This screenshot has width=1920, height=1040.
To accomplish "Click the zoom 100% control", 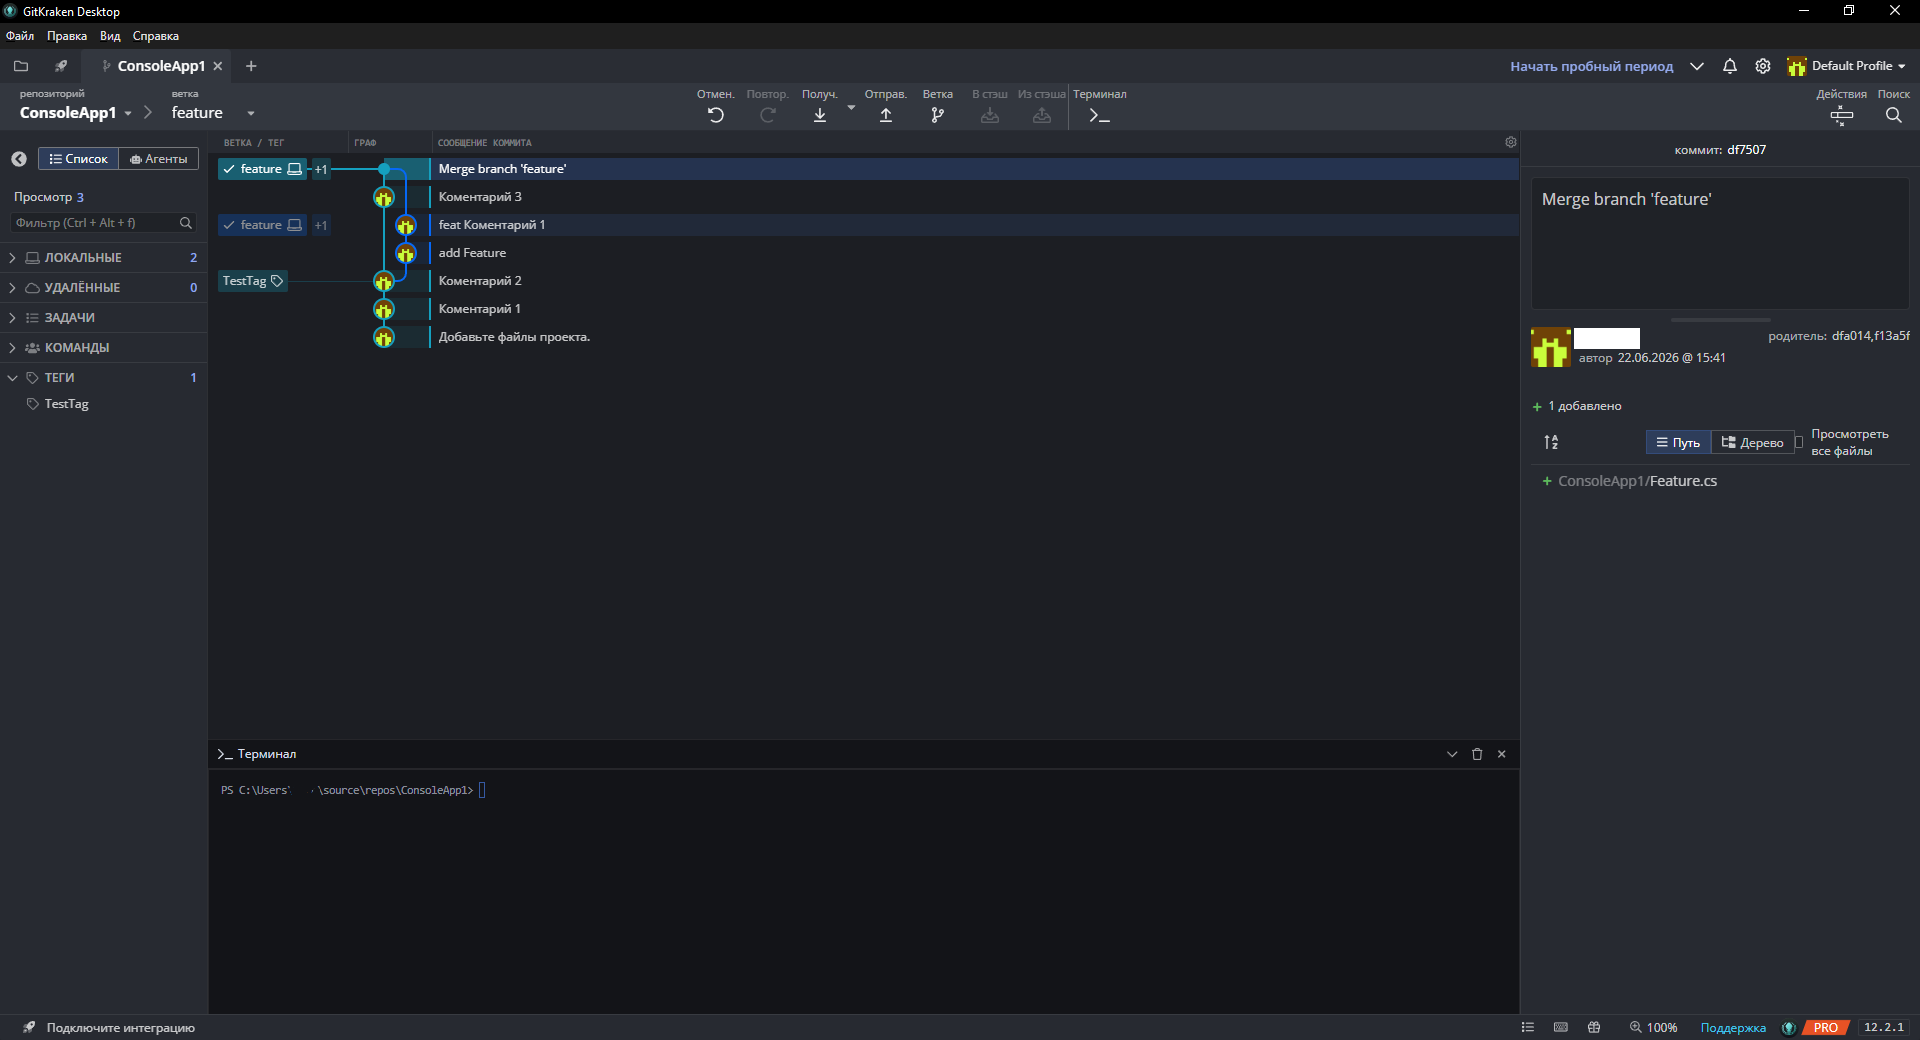I will (1653, 1027).
